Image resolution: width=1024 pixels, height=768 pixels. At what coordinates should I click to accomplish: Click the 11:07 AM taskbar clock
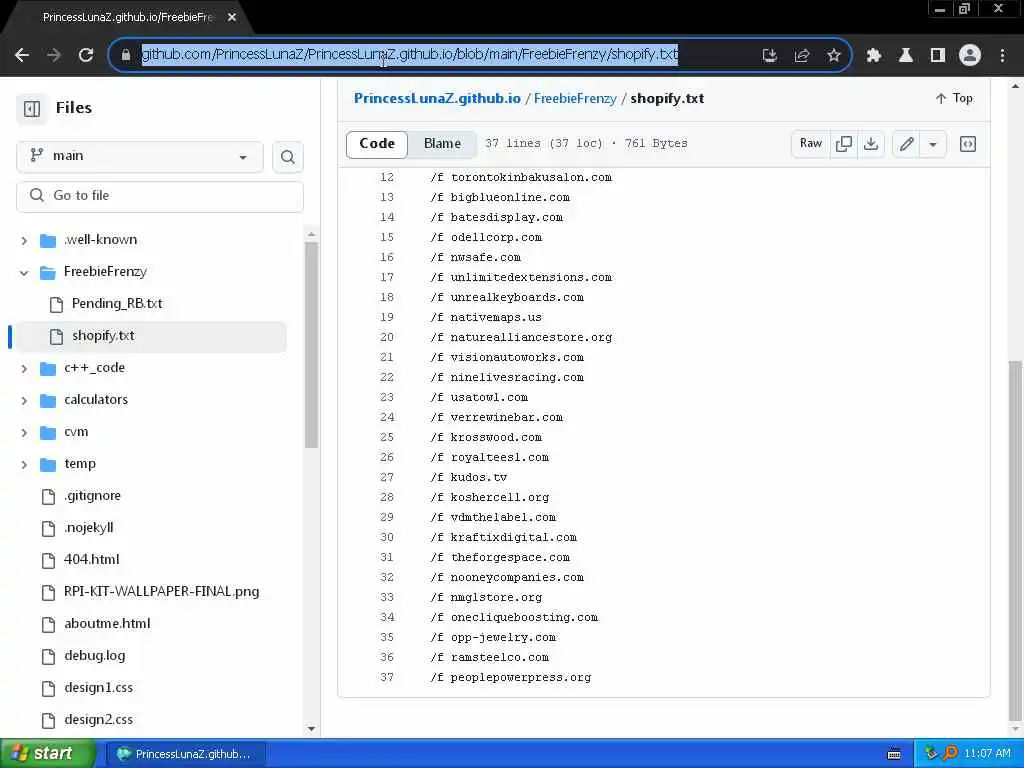[x=987, y=754]
